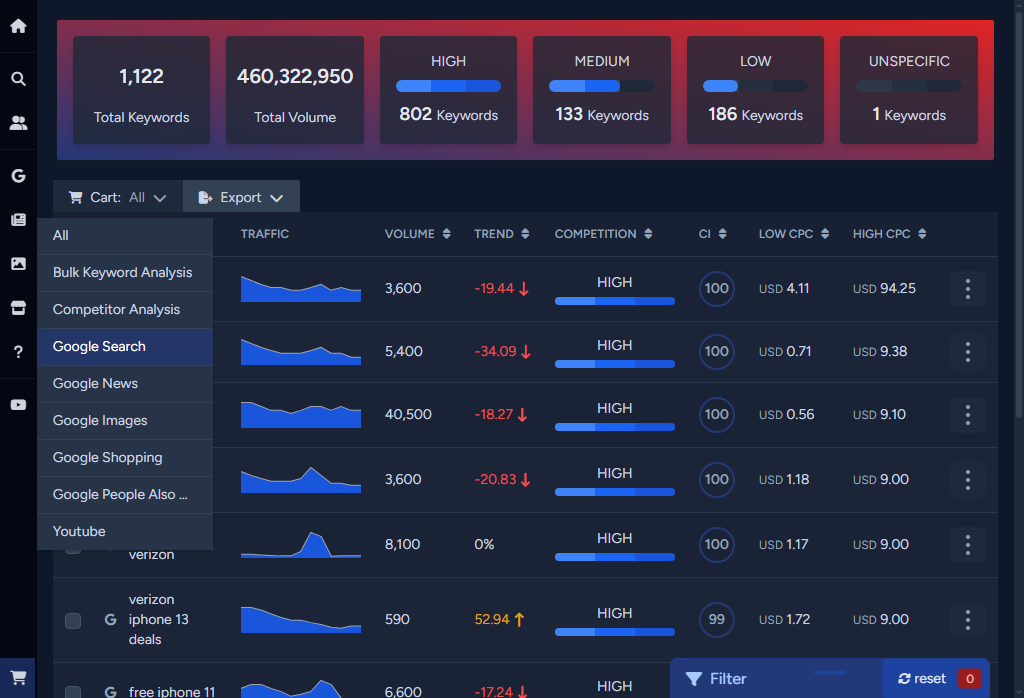Image resolution: width=1024 pixels, height=698 pixels.
Task: Click the competition bar in the 3,600 volume row with -19.44 trend
Action: click(615, 301)
